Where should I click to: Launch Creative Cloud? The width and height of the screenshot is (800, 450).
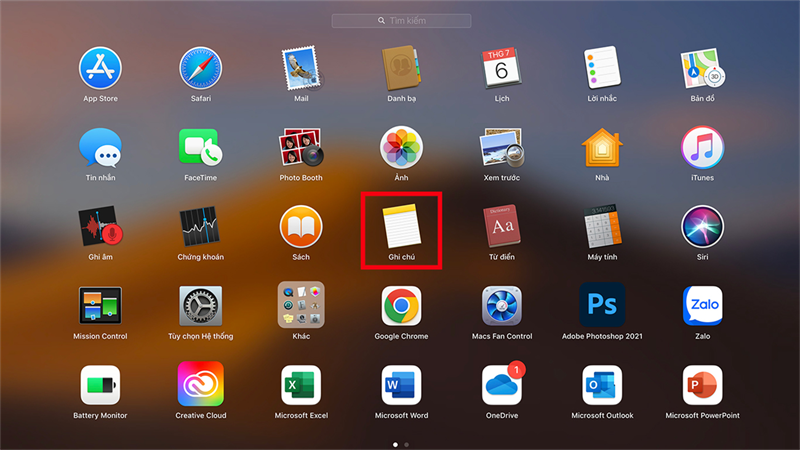point(201,384)
